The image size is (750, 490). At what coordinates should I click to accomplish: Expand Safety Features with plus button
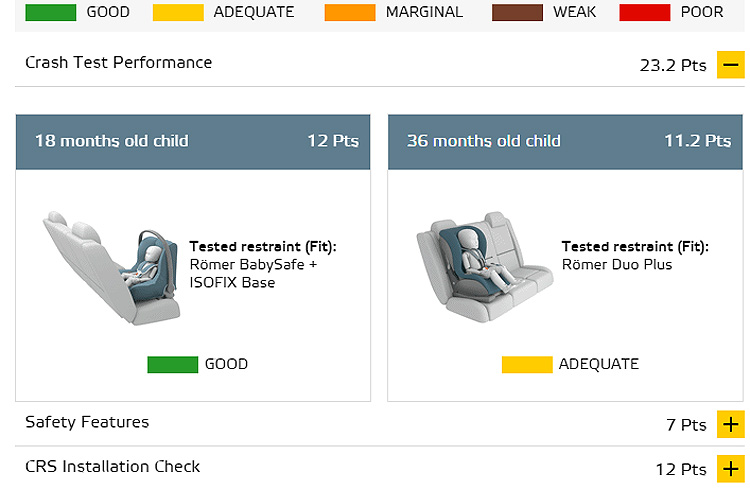[730, 424]
